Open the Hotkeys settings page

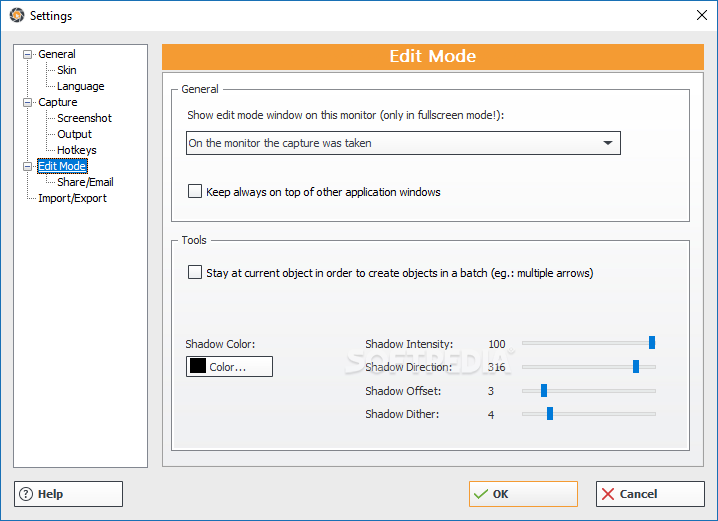click(76, 150)
